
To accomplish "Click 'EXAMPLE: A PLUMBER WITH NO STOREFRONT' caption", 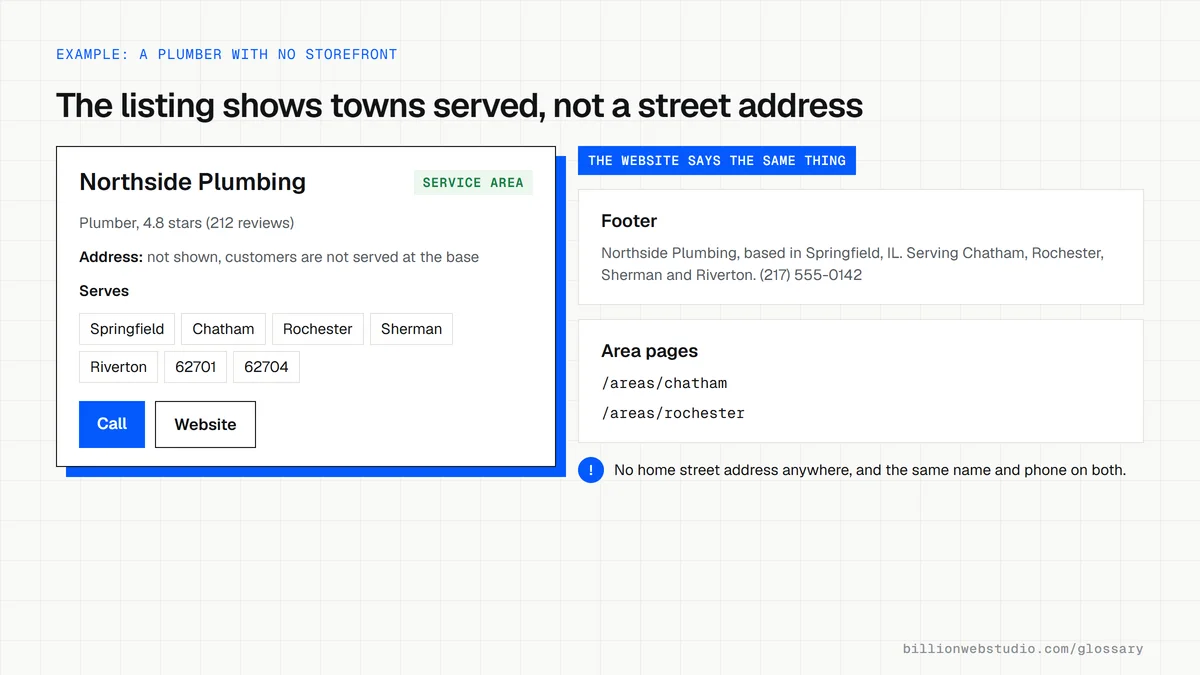I will pyautogui.click(x=227, y=54).
